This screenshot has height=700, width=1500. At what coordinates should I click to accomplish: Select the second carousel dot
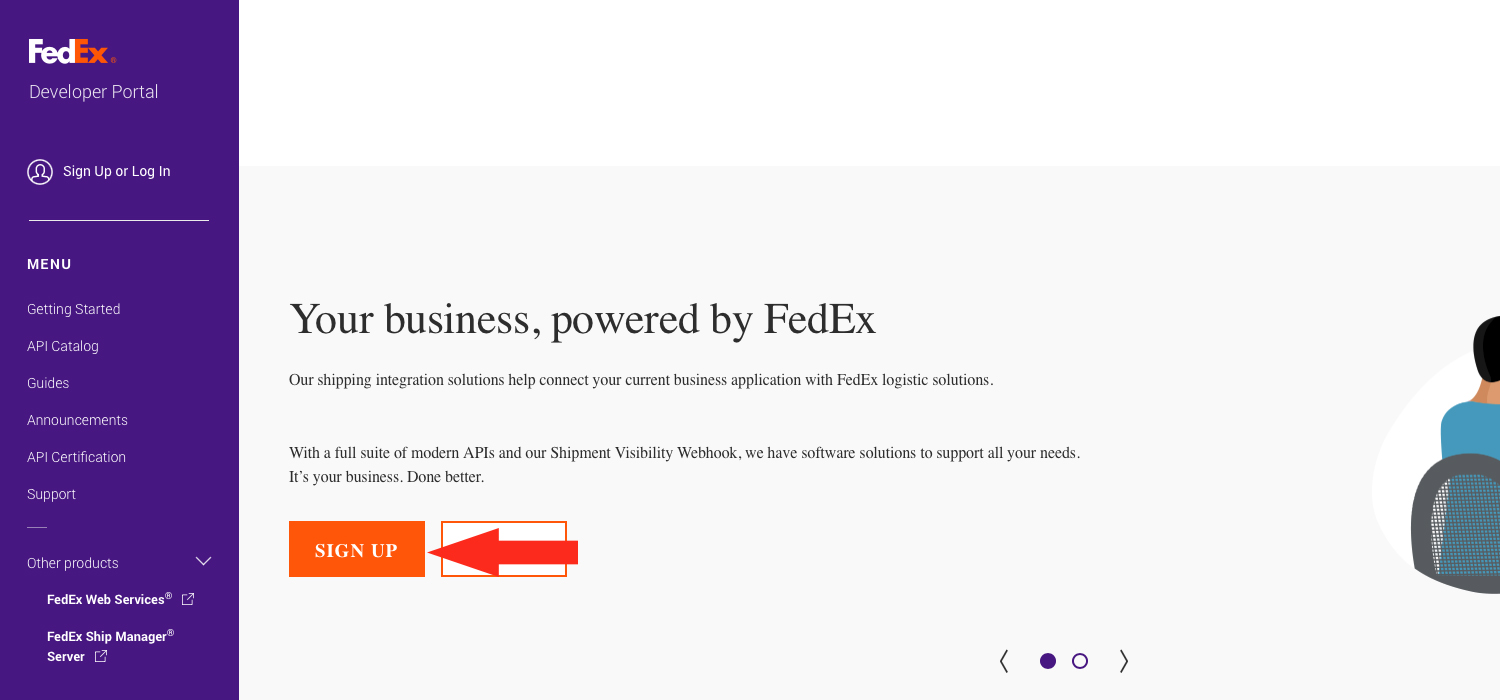click(1079, 661)
